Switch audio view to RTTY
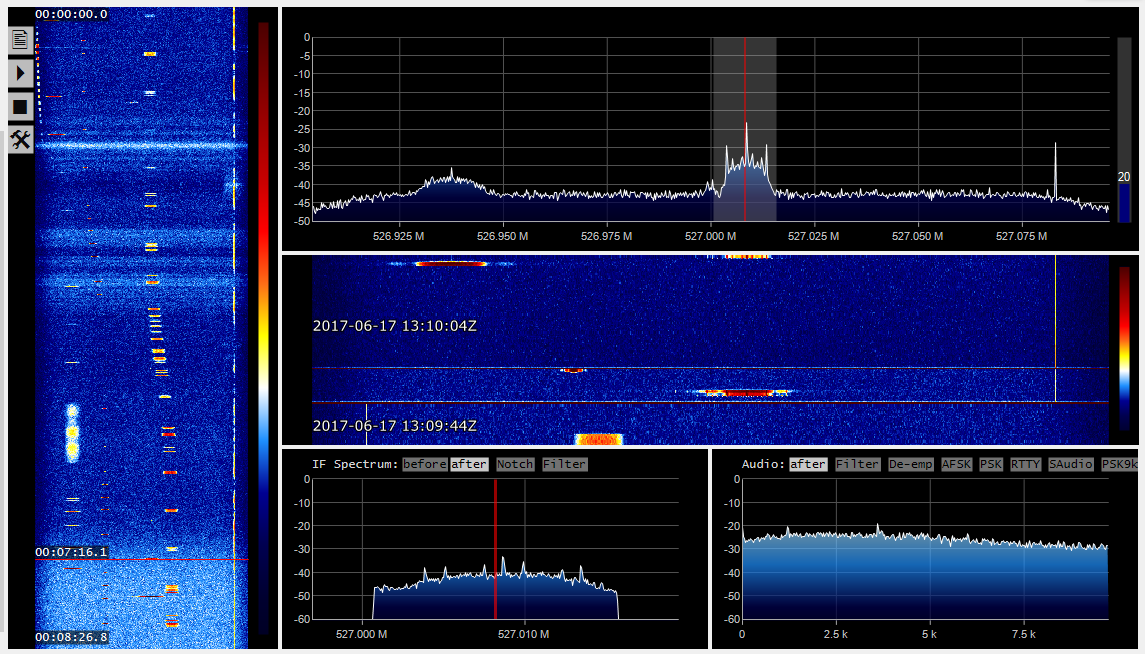The height and width of the screenshot is (654, 1145). click(x=1025, y=464)
